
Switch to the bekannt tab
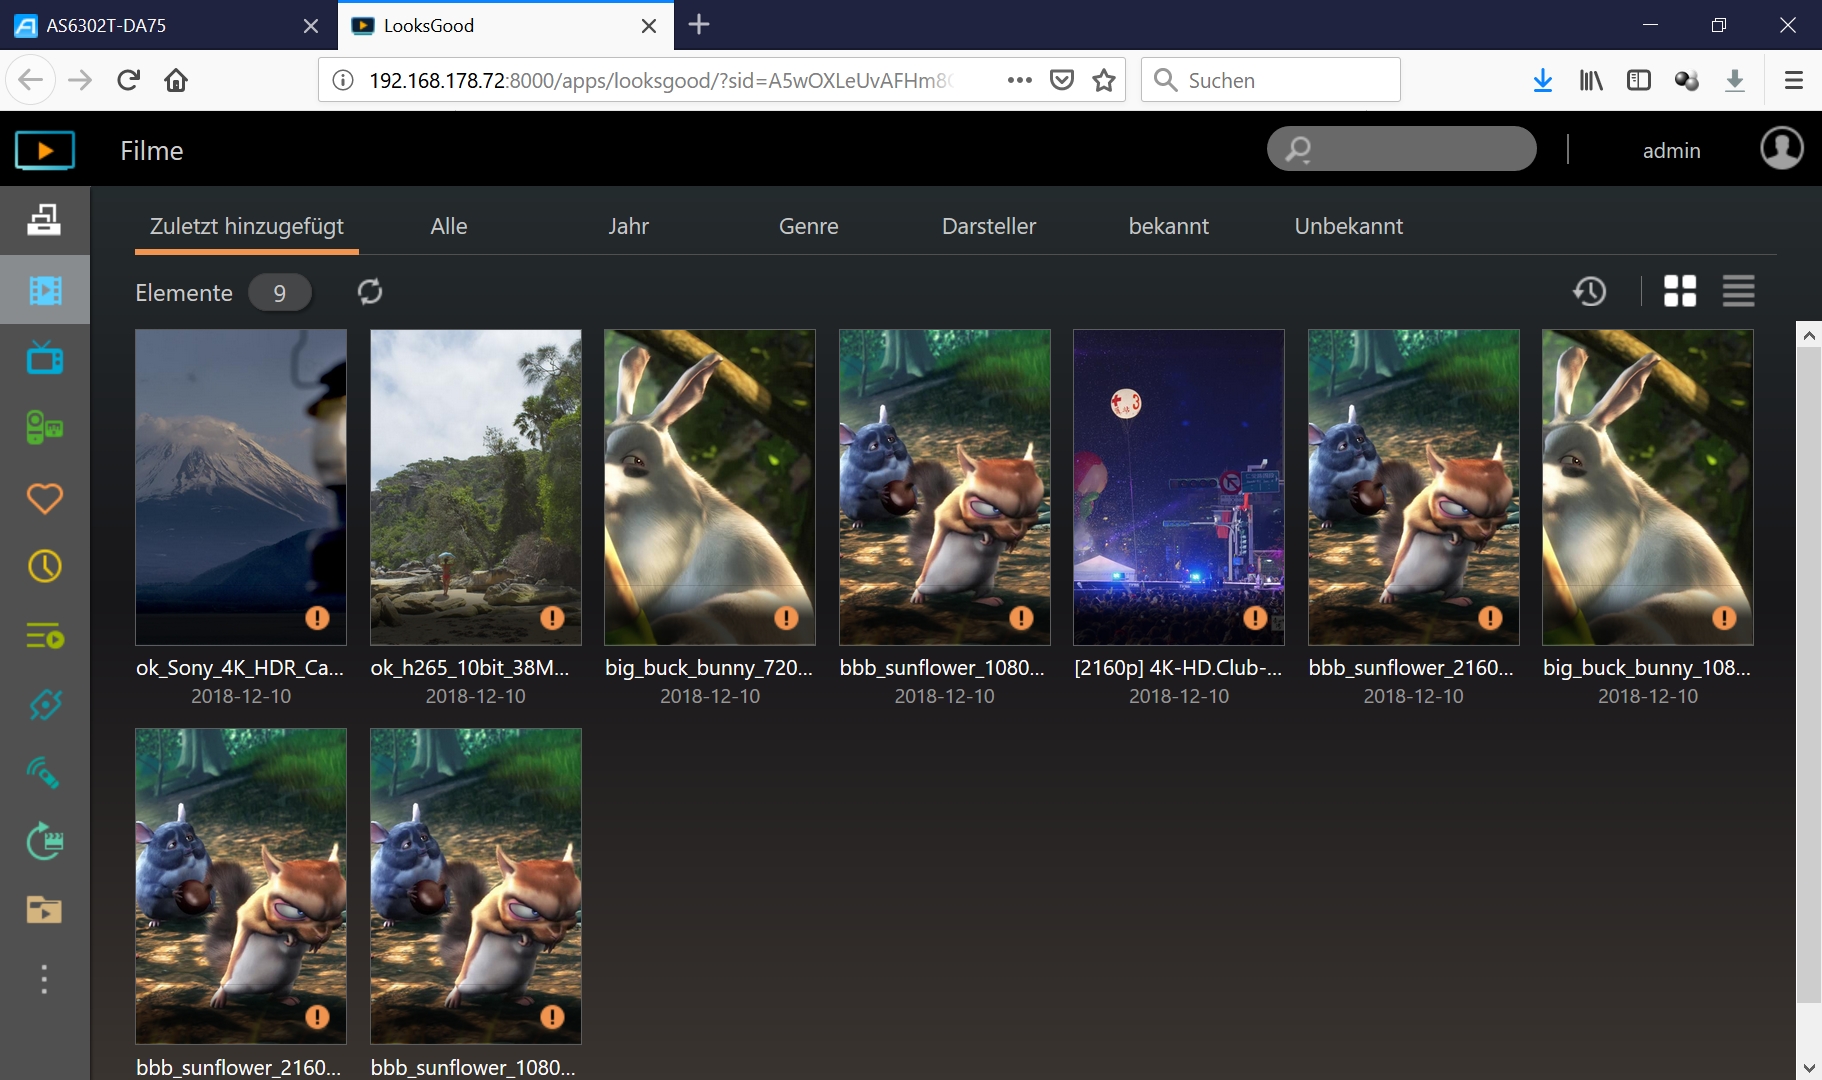(x=1168, y=226)
